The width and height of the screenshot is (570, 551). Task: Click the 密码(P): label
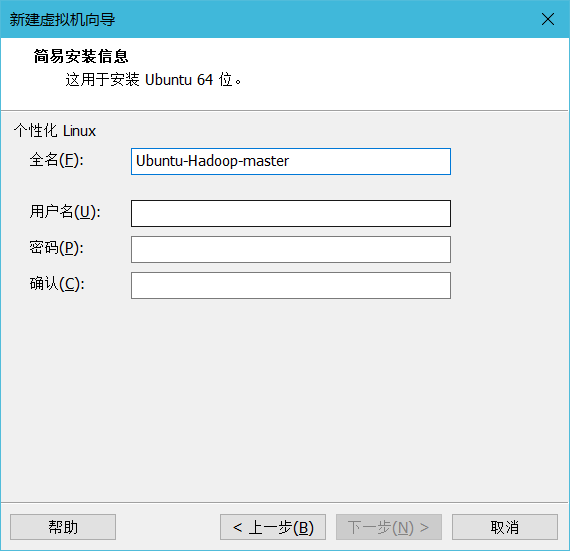point(56,248)
